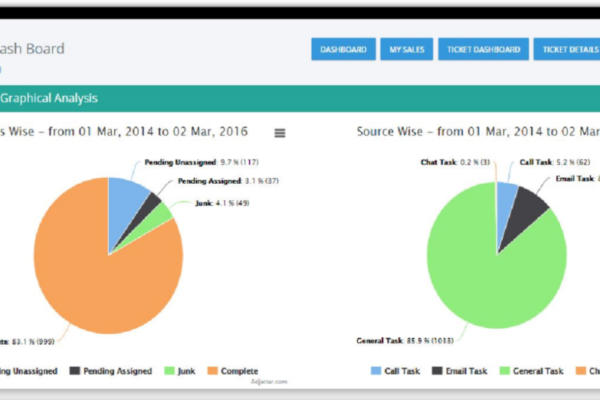Click the Source Wise chart title
This screenshot has width=600, height=400.
(x=478, y=132)
